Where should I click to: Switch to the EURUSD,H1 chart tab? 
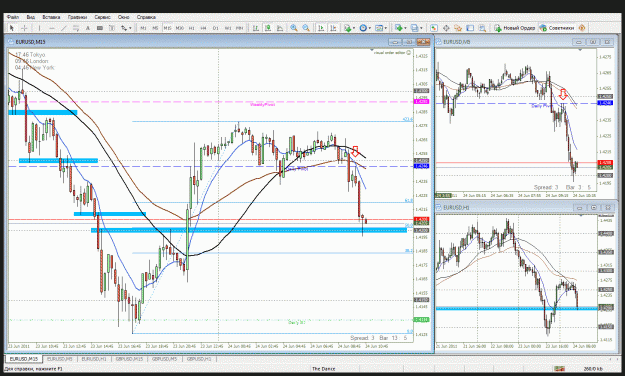(94, 359)
